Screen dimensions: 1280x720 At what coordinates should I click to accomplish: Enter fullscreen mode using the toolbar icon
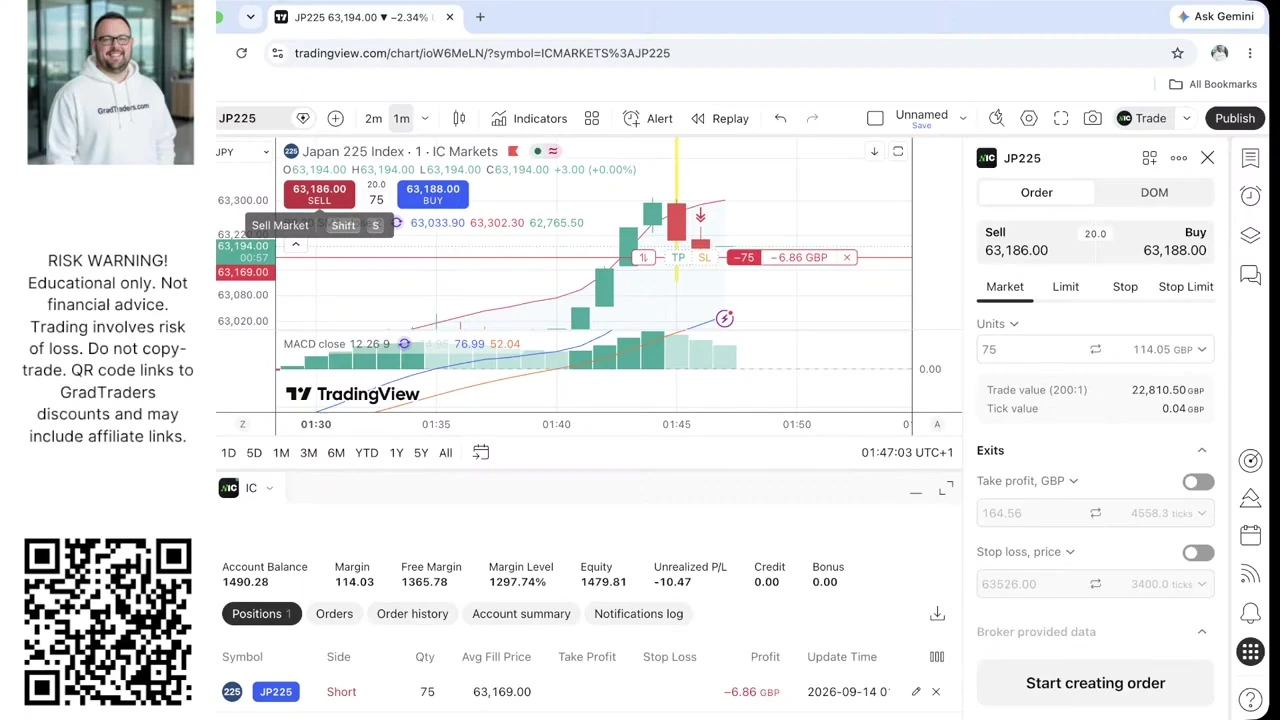(1061, 118)
